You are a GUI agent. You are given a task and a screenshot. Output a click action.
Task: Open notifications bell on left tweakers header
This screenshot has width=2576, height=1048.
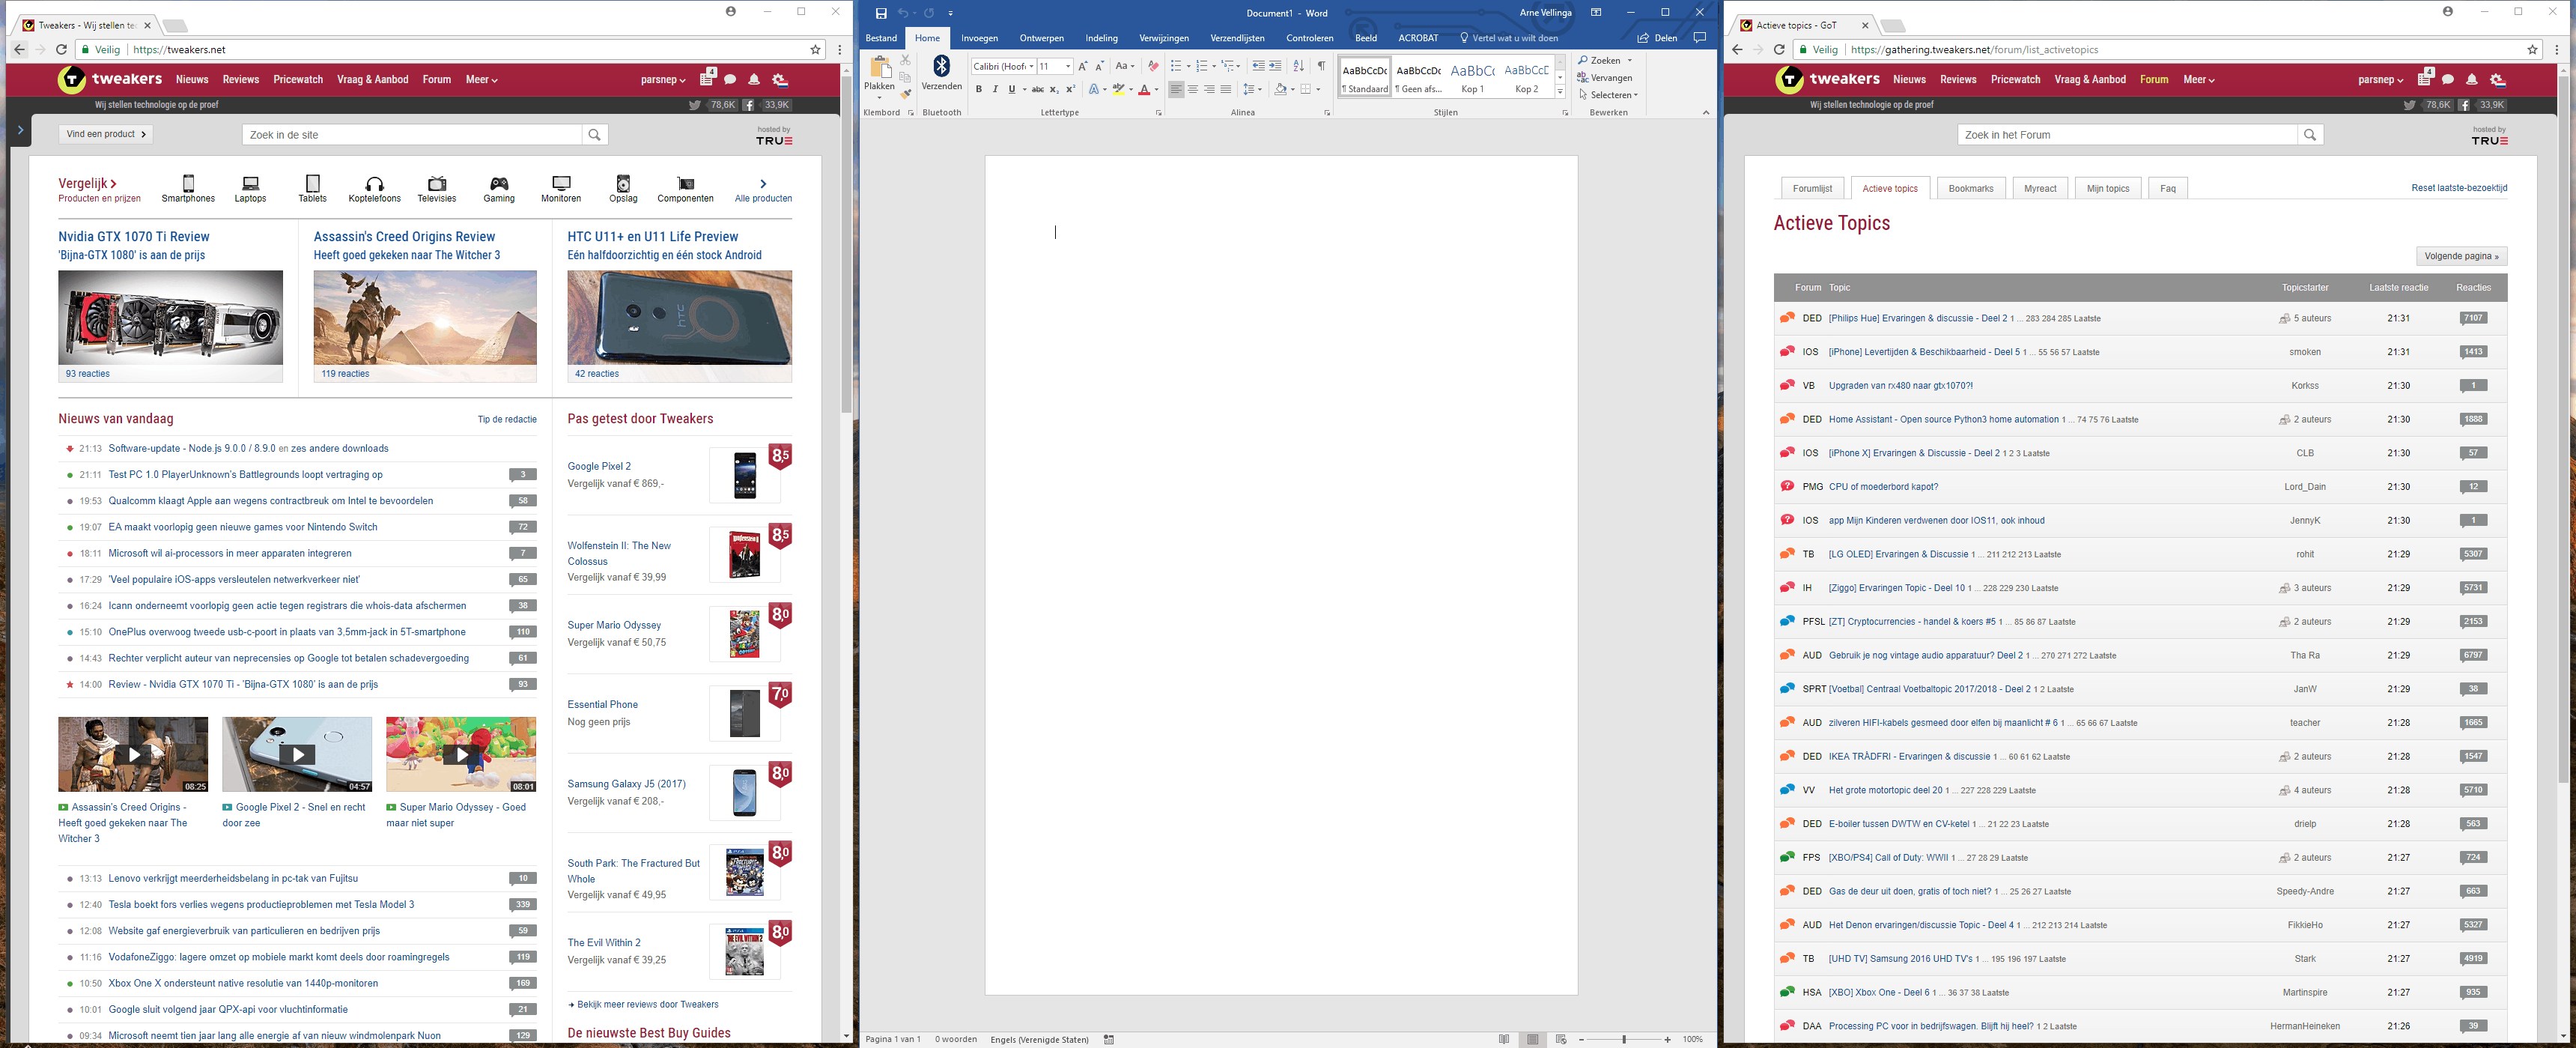pos(754,79)
